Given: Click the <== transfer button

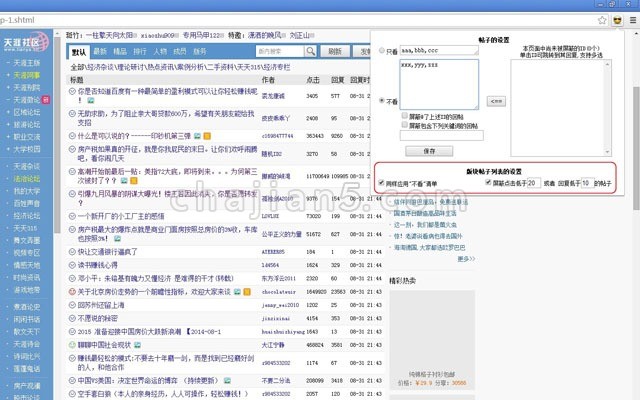Looking at the screenshot, I should (496, 101).
